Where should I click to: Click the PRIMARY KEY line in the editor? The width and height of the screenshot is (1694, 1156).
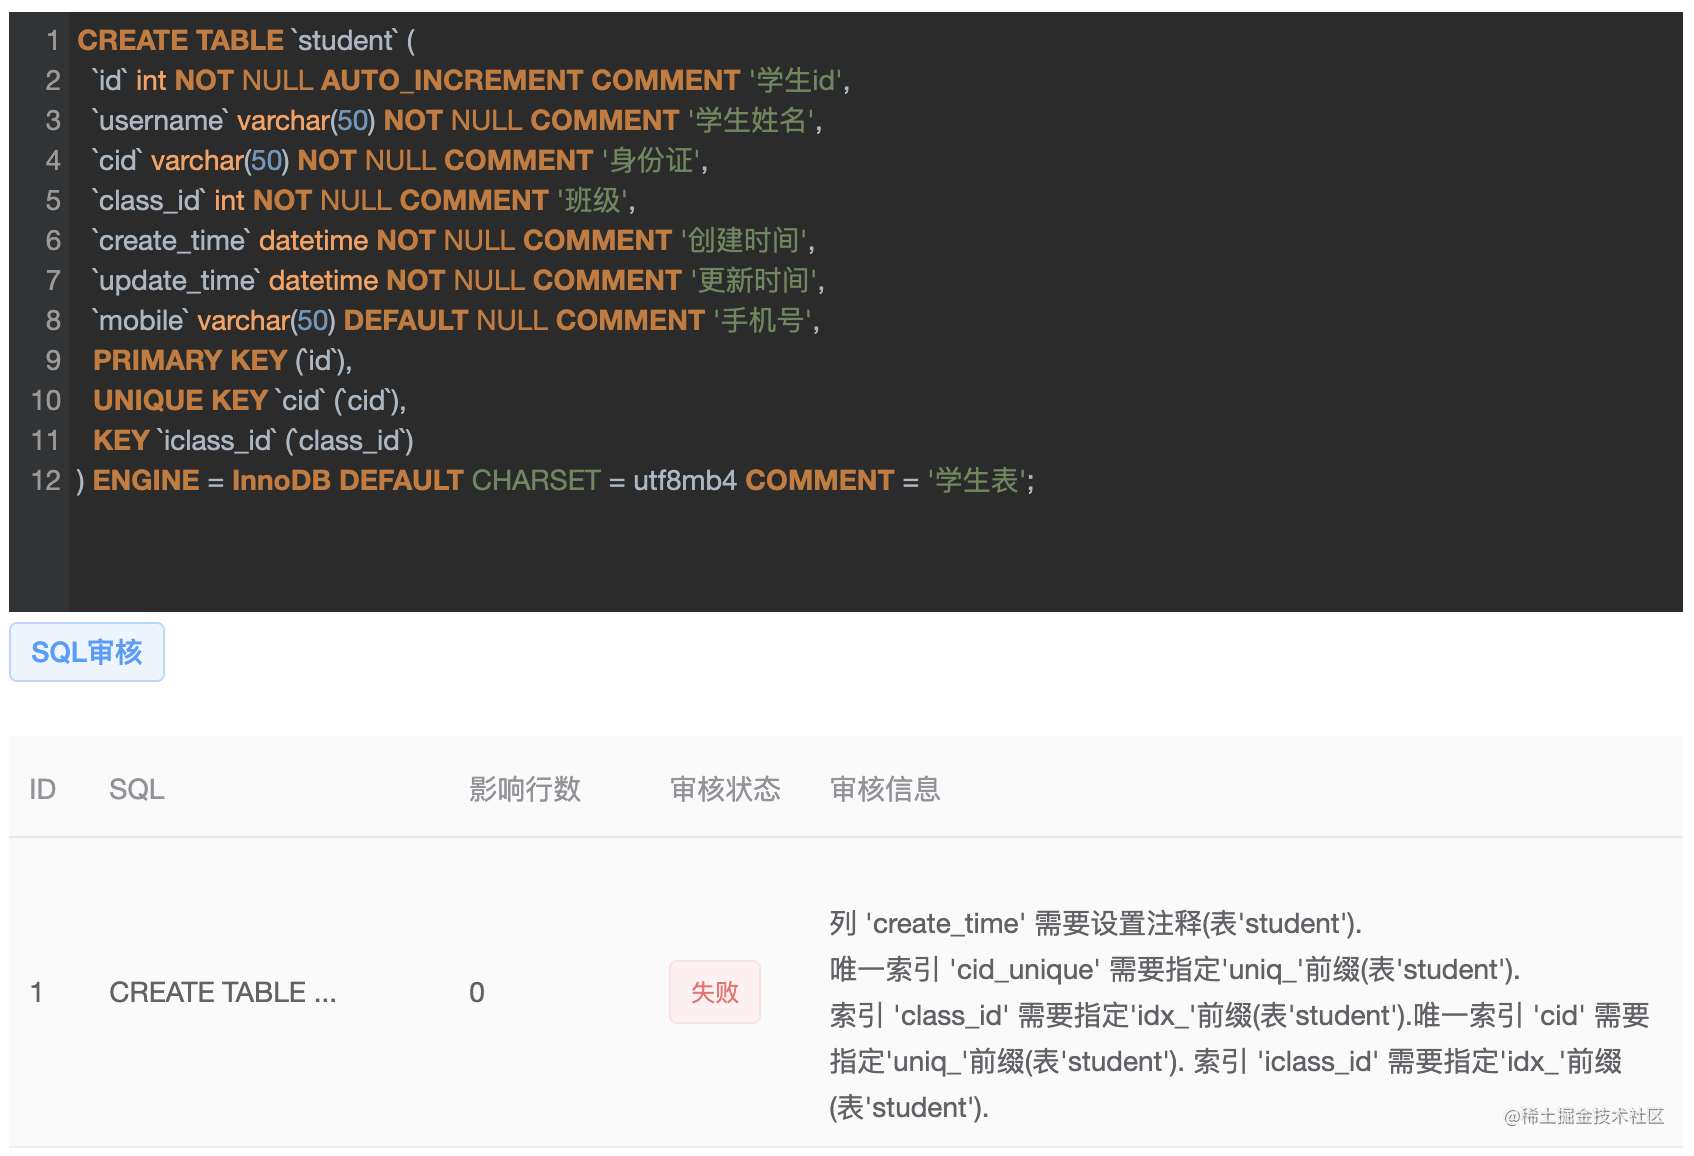click(x=190, y=360)
